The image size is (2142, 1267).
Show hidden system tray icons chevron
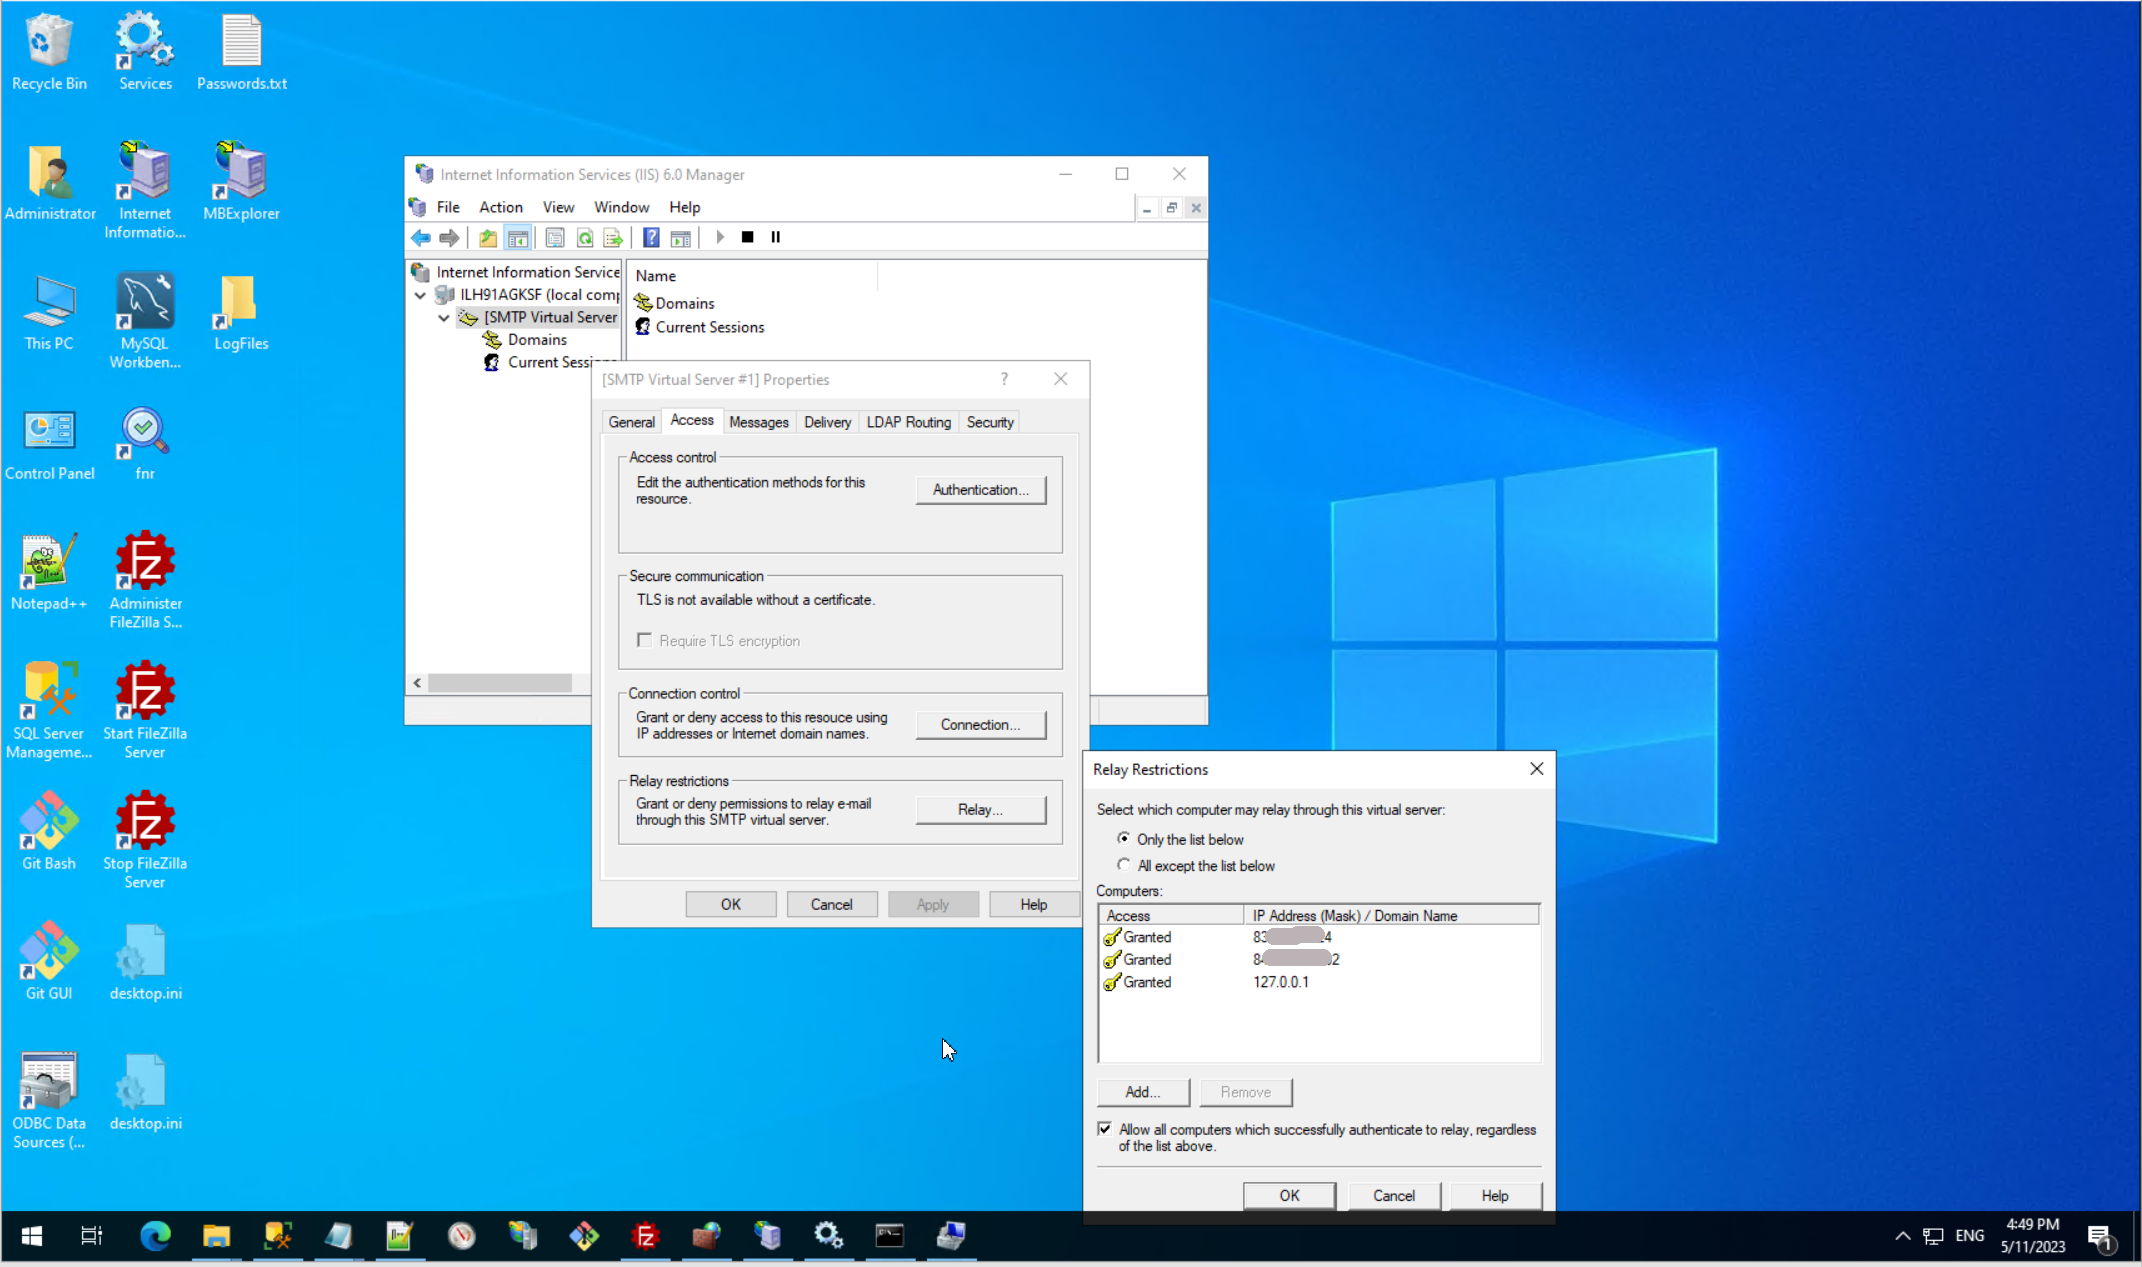coord(1902,1236)
